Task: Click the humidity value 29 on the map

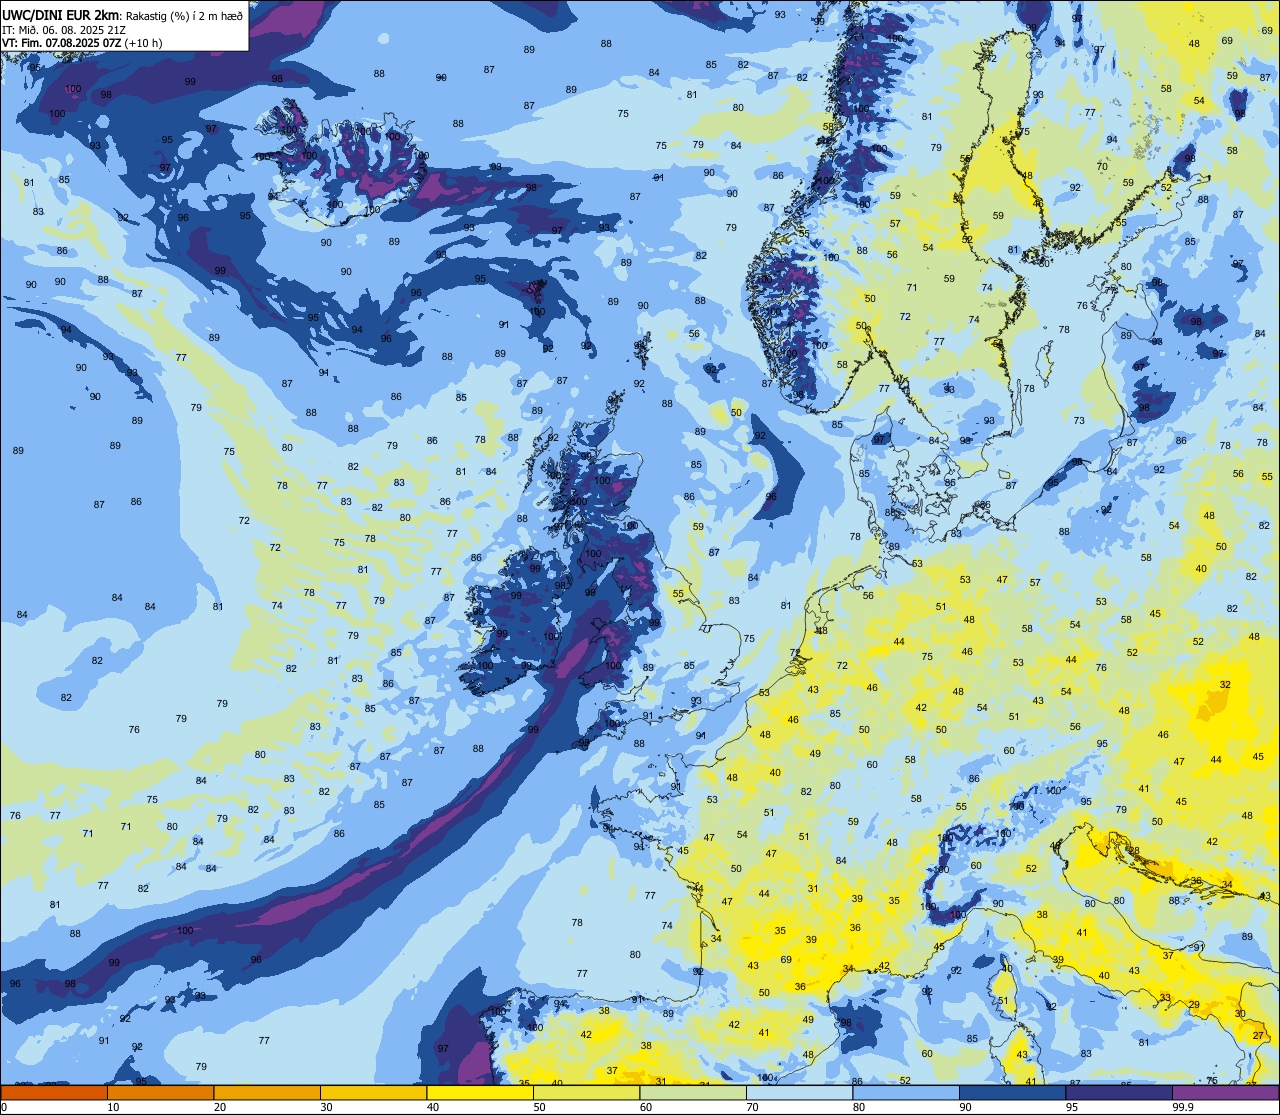Action: coord(1194,1005)
